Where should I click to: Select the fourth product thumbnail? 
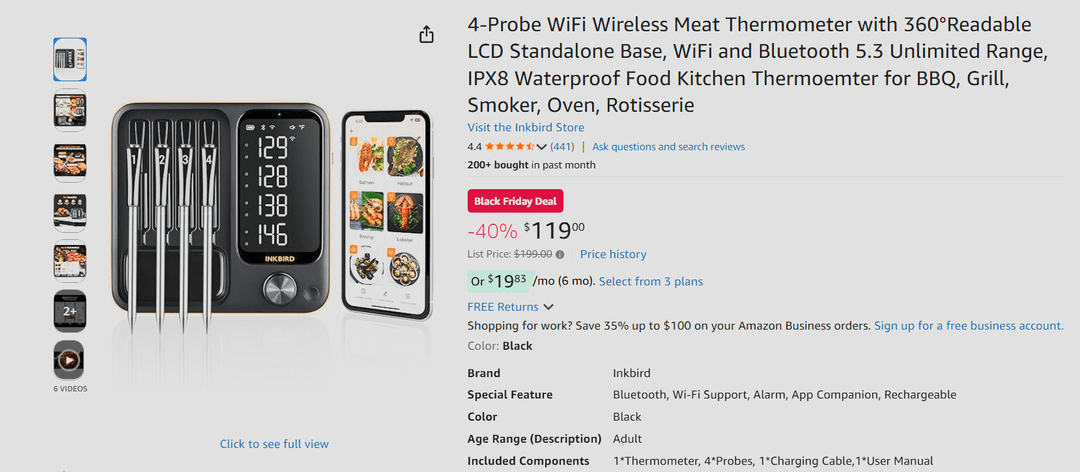click(69, 210)
